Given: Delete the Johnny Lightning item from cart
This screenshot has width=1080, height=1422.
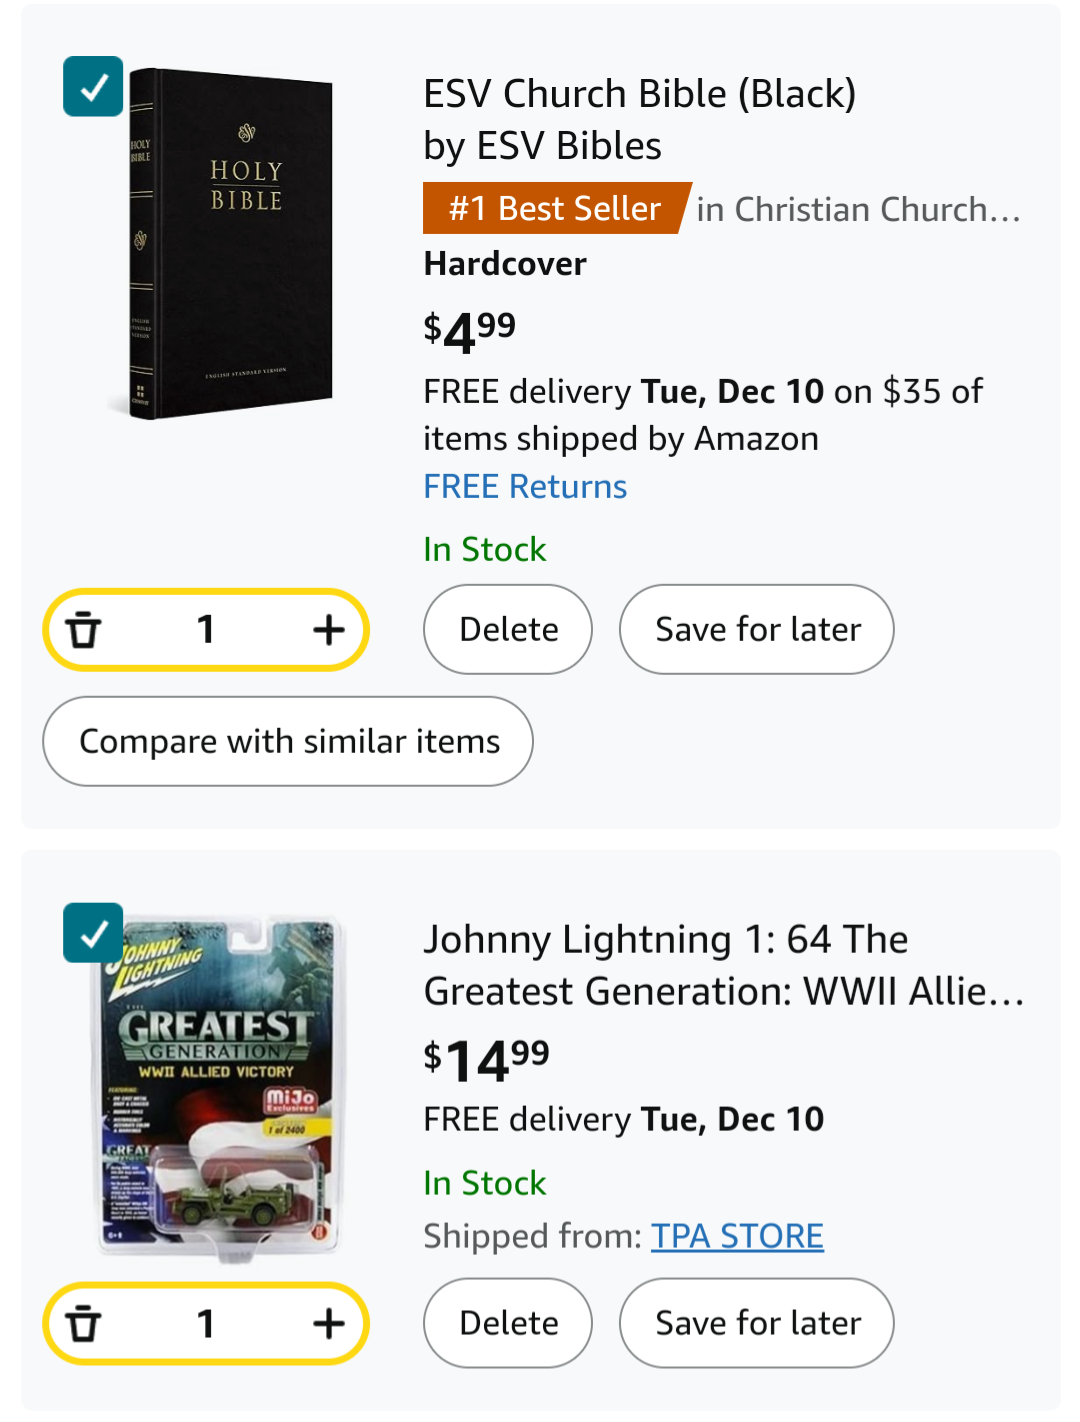Looking at the screenshot, I should [508, 1323].
